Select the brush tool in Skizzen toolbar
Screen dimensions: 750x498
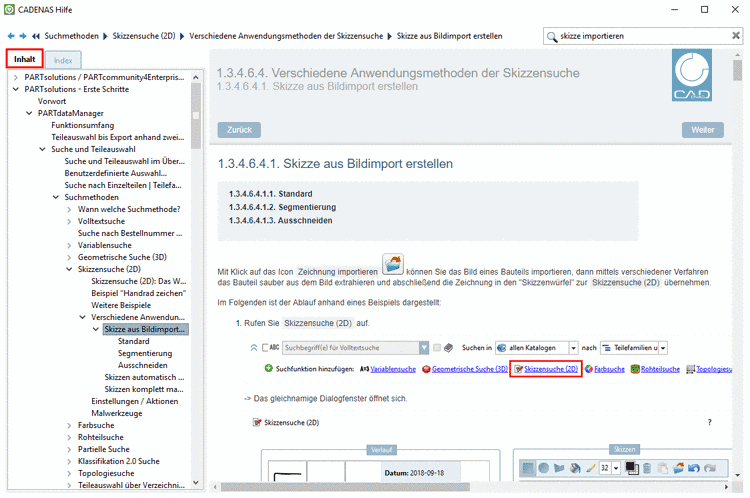click(x=591, y=468)
